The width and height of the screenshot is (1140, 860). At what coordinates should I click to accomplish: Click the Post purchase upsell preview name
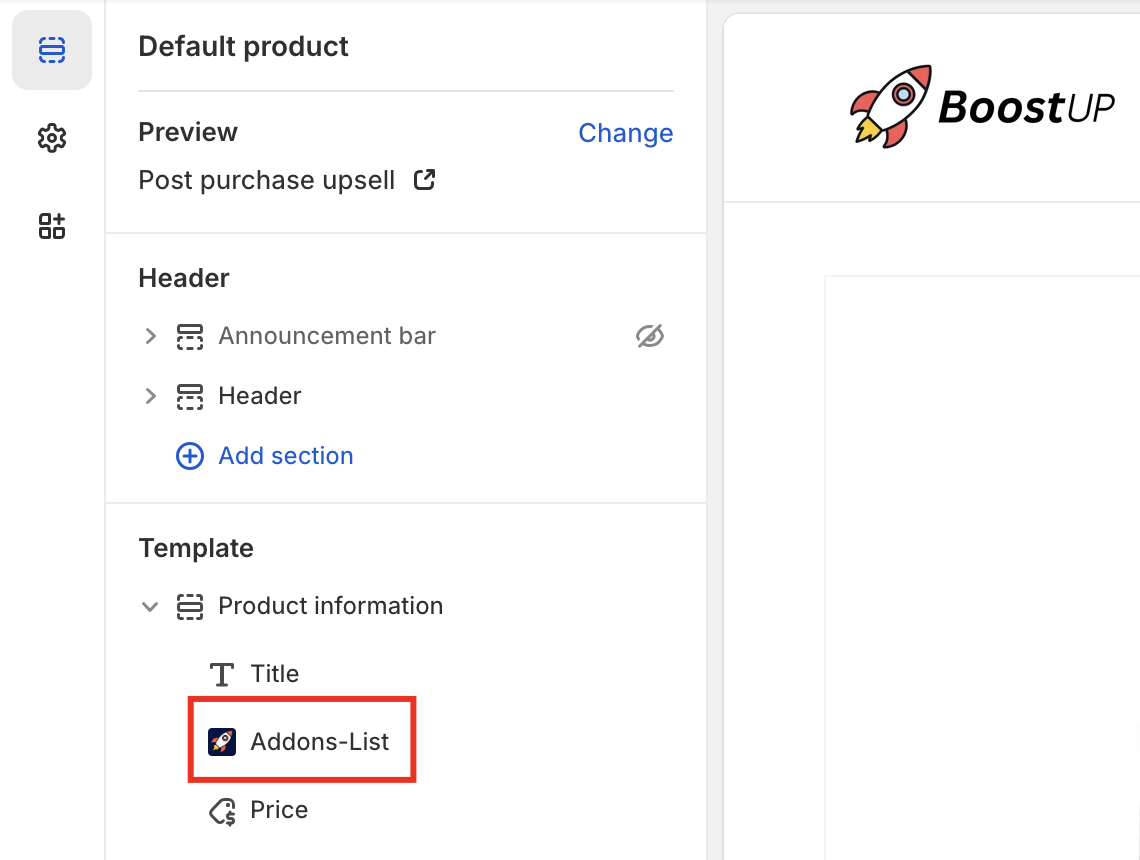point(266,180)
